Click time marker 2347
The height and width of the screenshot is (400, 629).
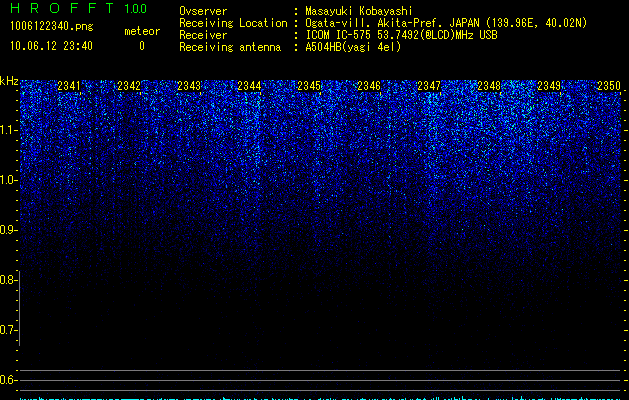(x=429, y=86)
